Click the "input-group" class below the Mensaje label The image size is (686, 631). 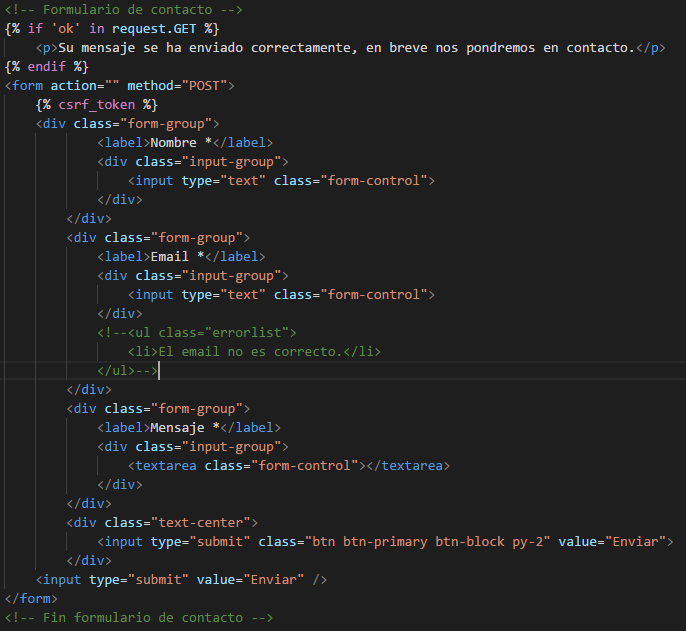pos(231,447)
